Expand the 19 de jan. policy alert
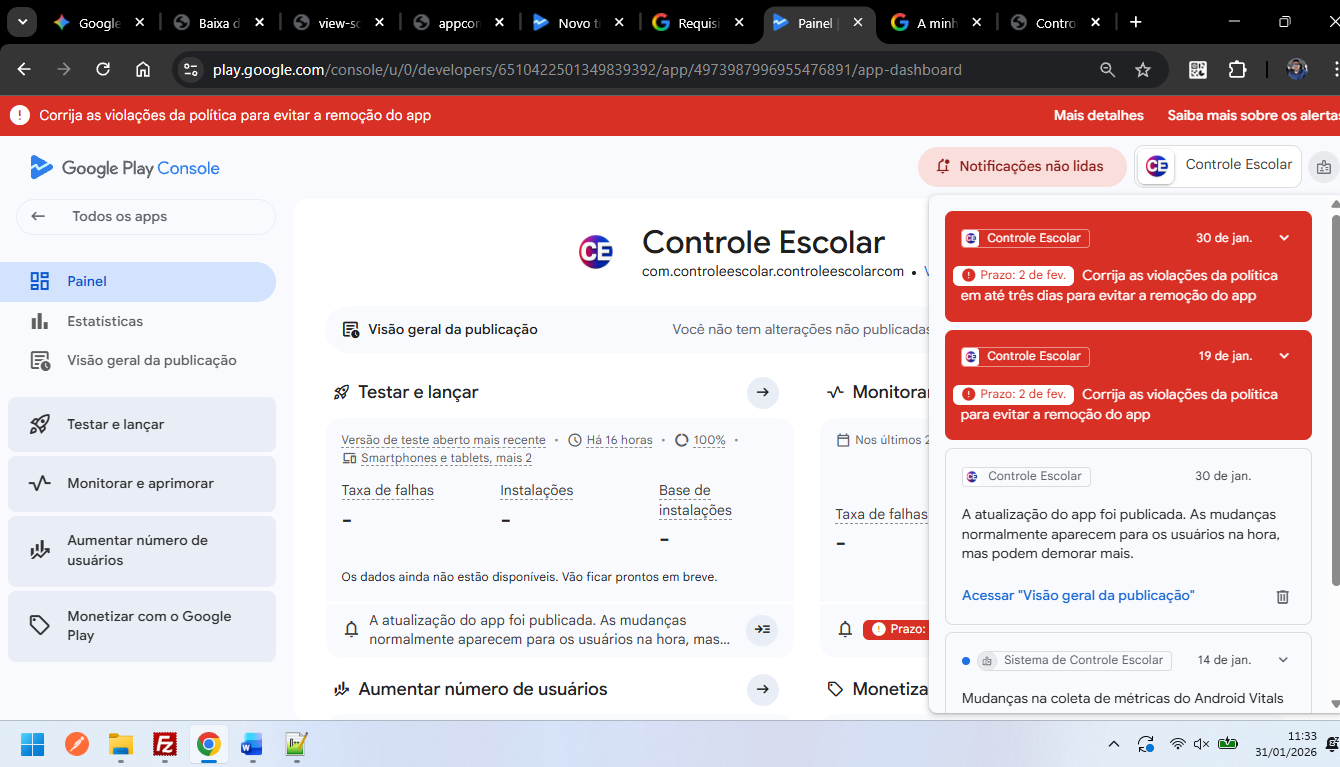The image size is (1340, 767). pyautogui.click(x=1284, y=356)
